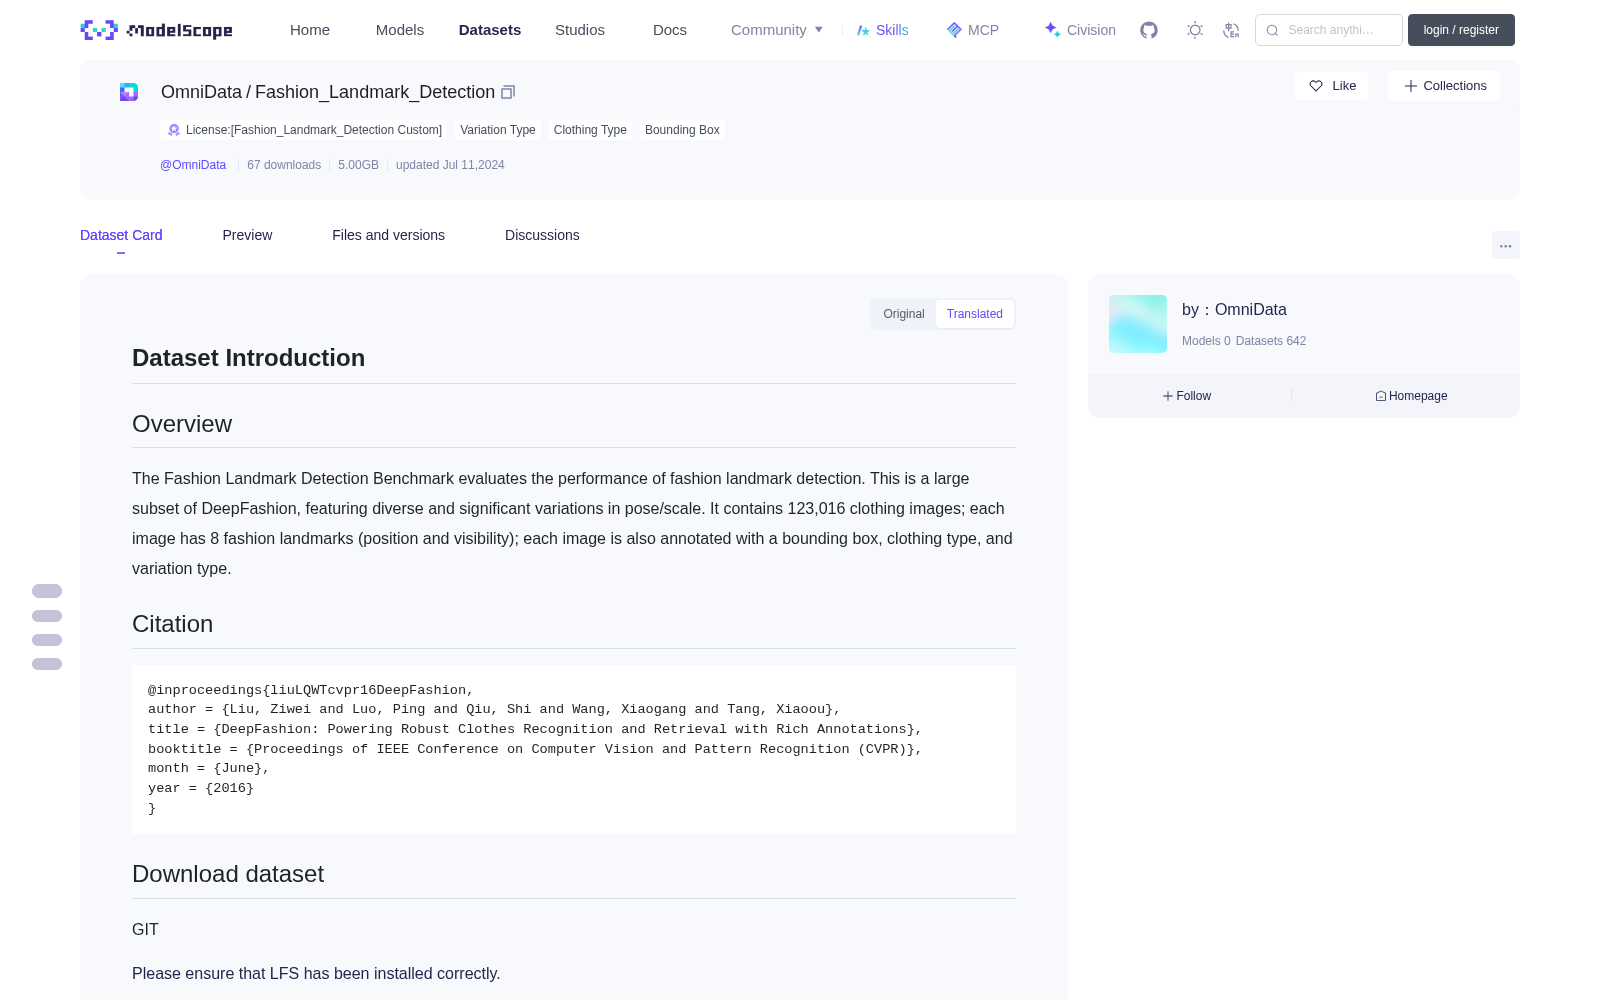The width and height of the screenshot is (1600, 1000).
Task: Open the Files and versions tab
Action: (388, 235)
